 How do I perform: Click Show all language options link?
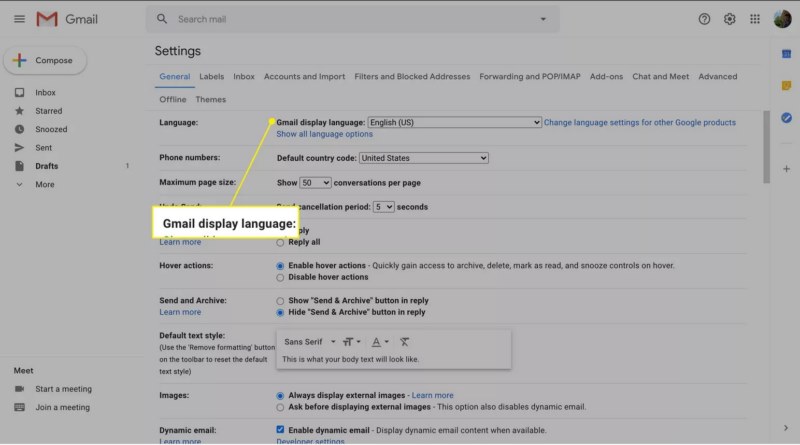tap(324, 134)
